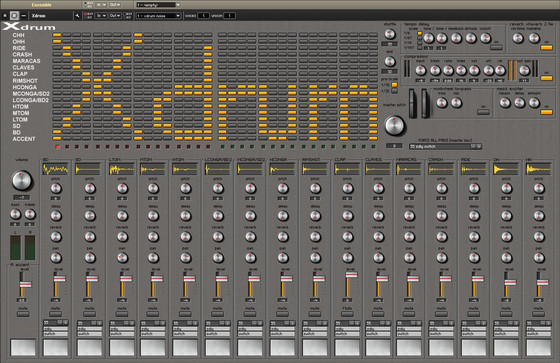Screen dimensions: 560x363
Task: Click the HH channel waveform display
Action: [539, 169]
